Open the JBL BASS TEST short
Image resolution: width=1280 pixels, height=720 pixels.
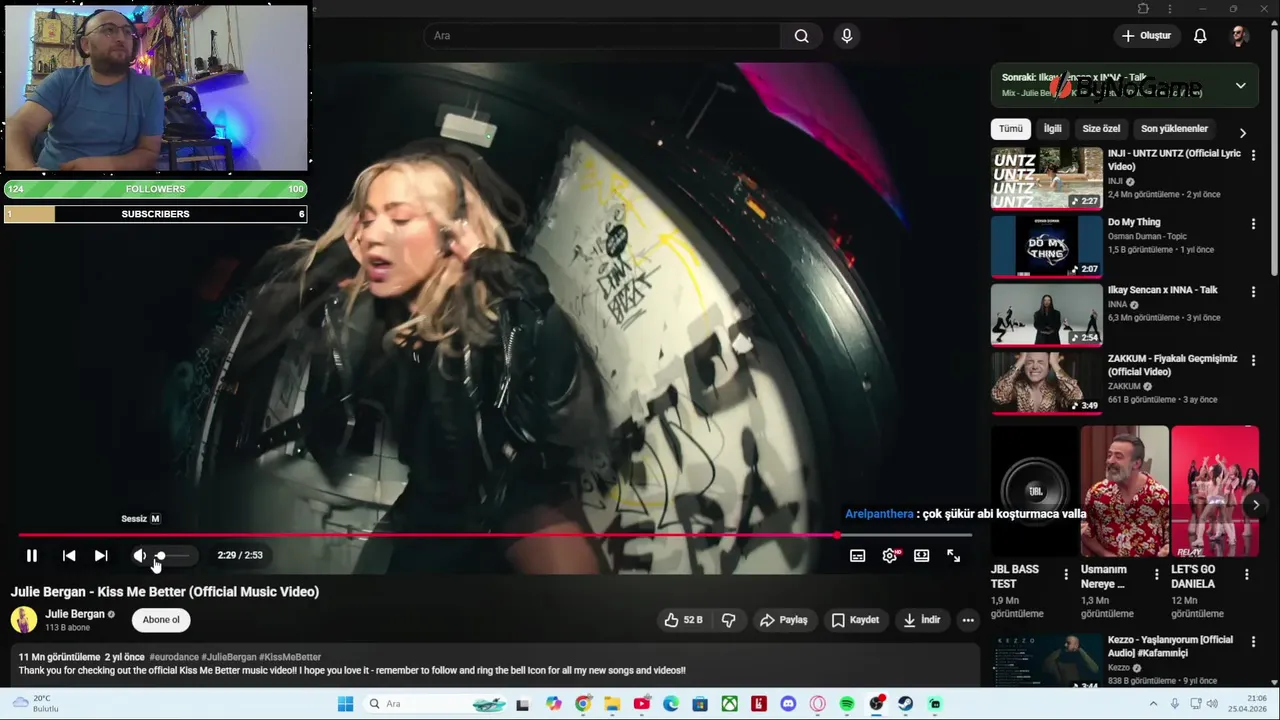(1035, 491)
